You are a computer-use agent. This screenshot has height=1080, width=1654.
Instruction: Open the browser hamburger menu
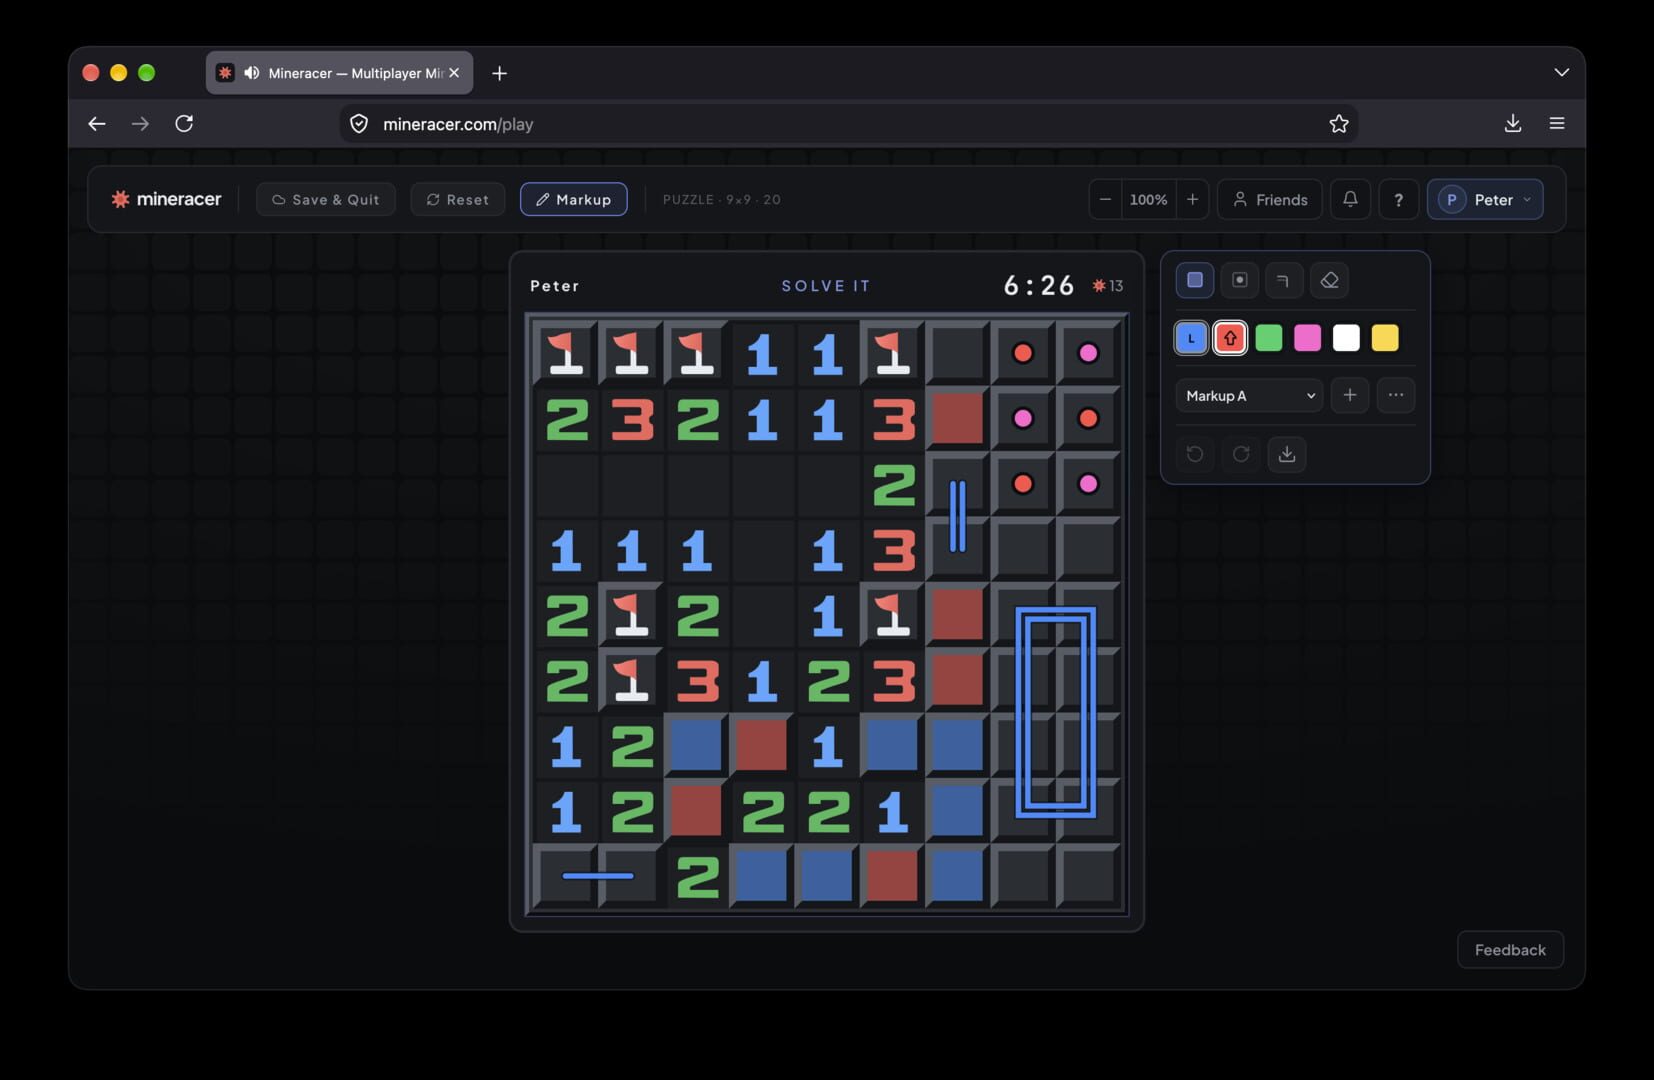point(1557,123)
